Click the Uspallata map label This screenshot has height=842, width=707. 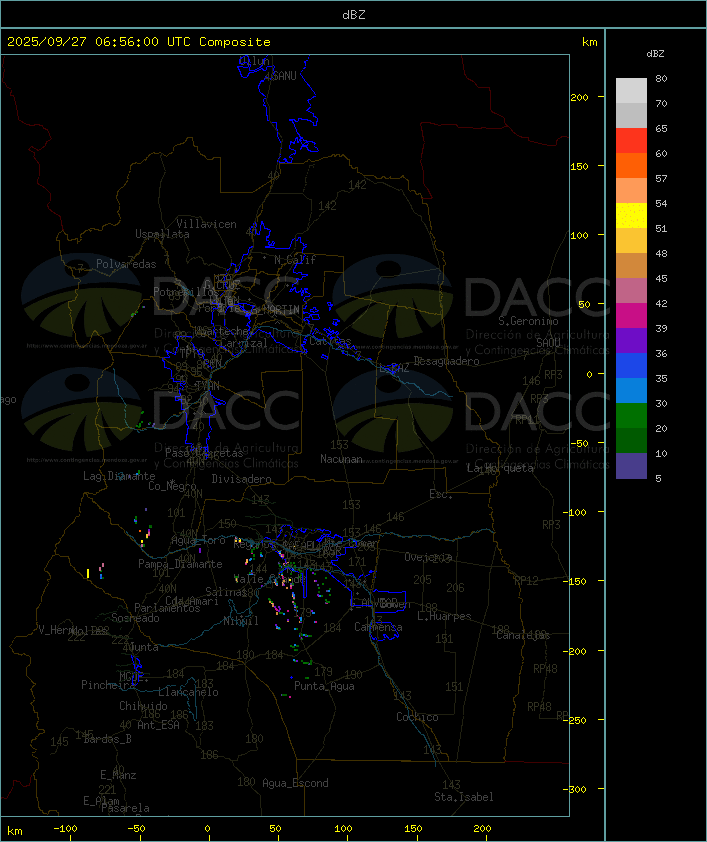click(162, 234)
